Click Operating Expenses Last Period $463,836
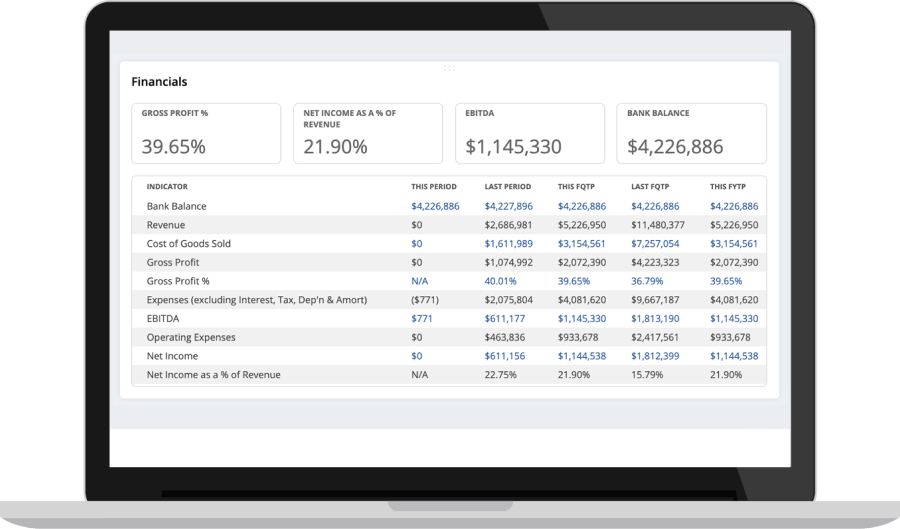The image size is (900, 529). 505,337
